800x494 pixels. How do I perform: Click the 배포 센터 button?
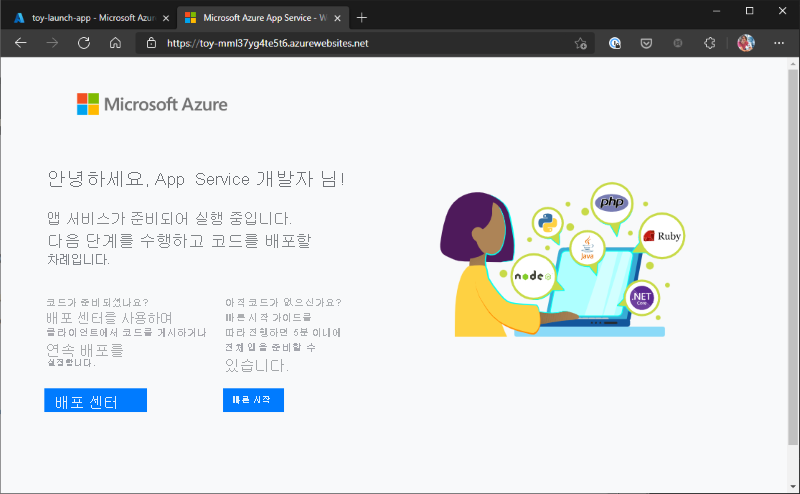coord(95,400)
